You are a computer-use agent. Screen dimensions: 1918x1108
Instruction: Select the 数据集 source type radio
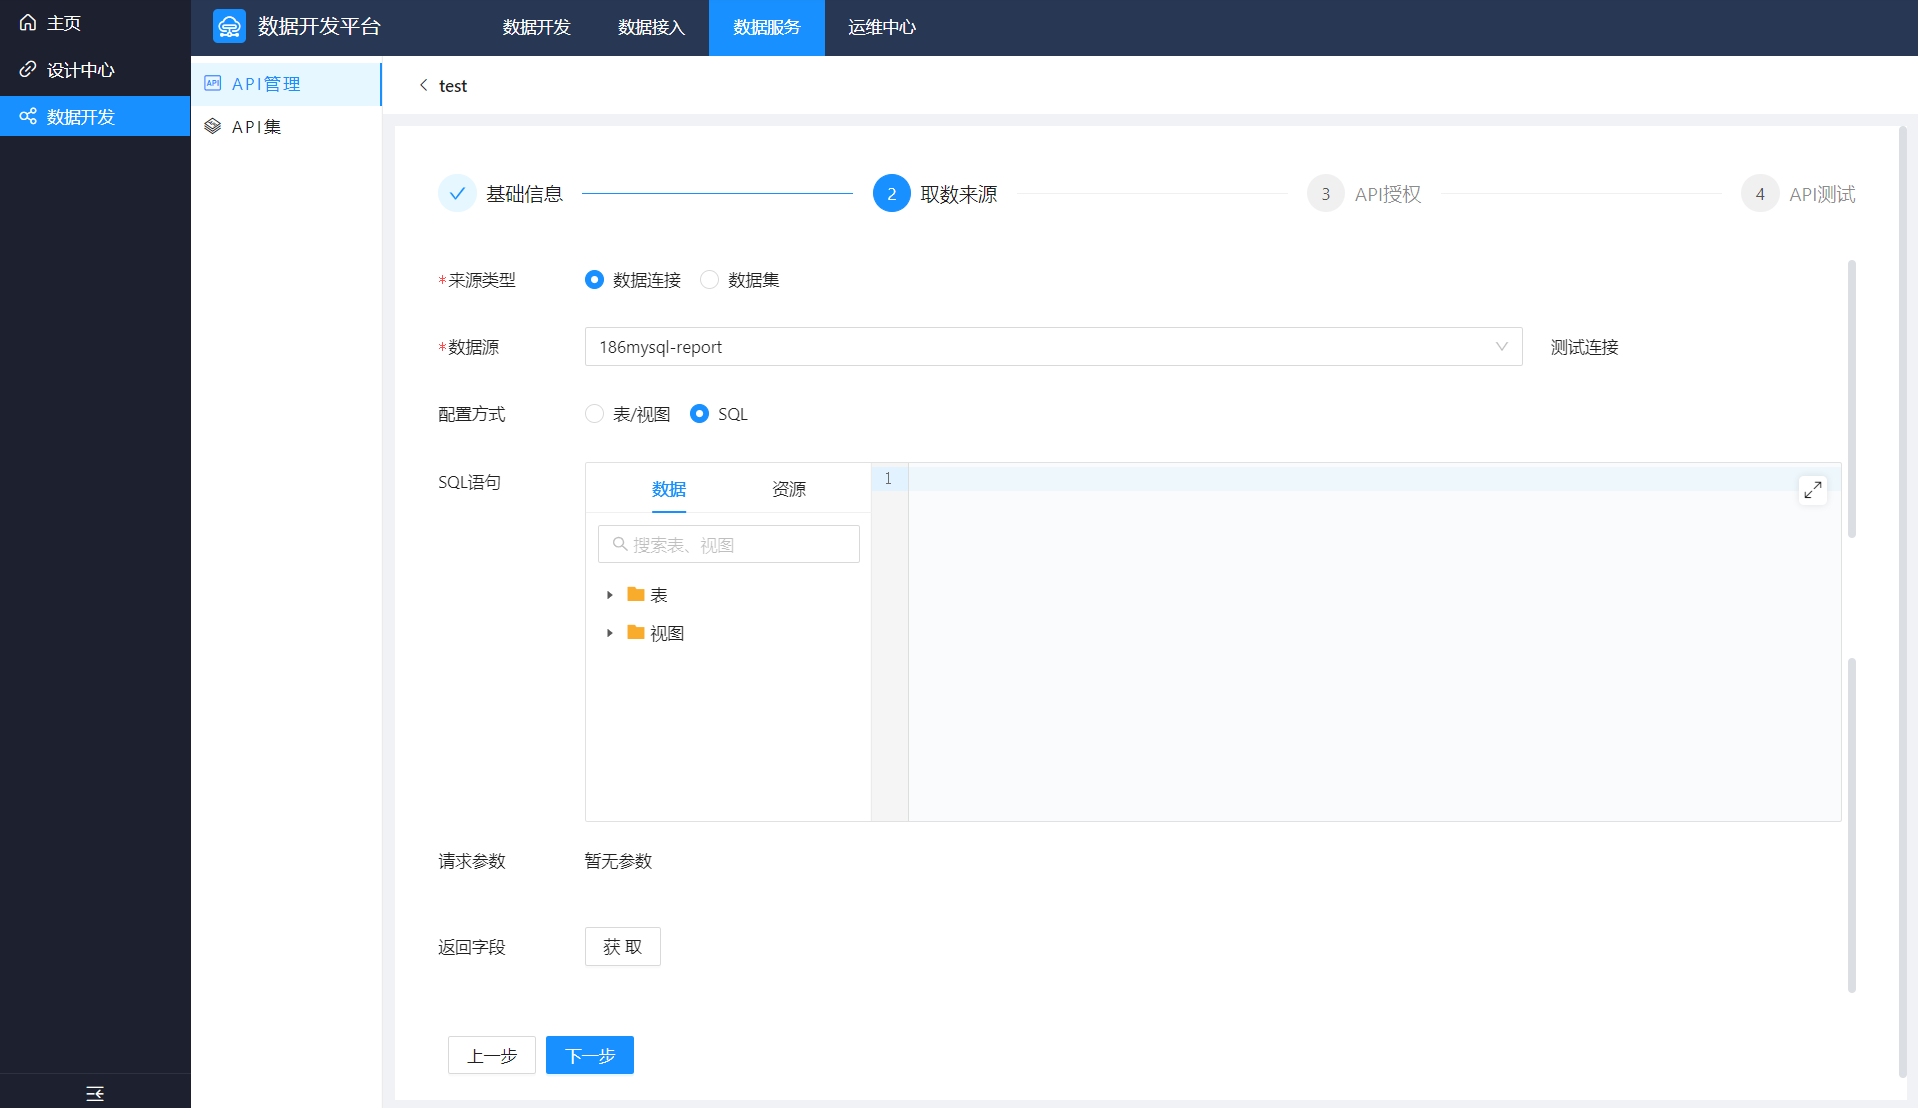click(709, 280)
